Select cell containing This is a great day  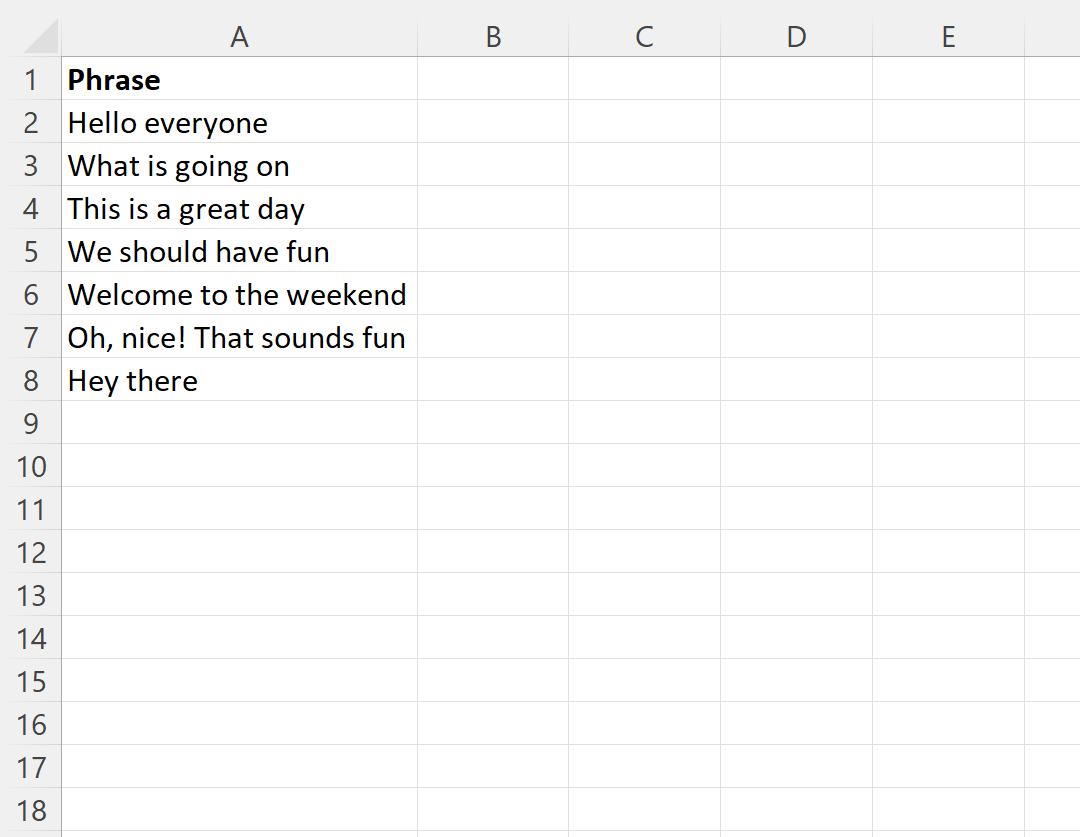239,208
